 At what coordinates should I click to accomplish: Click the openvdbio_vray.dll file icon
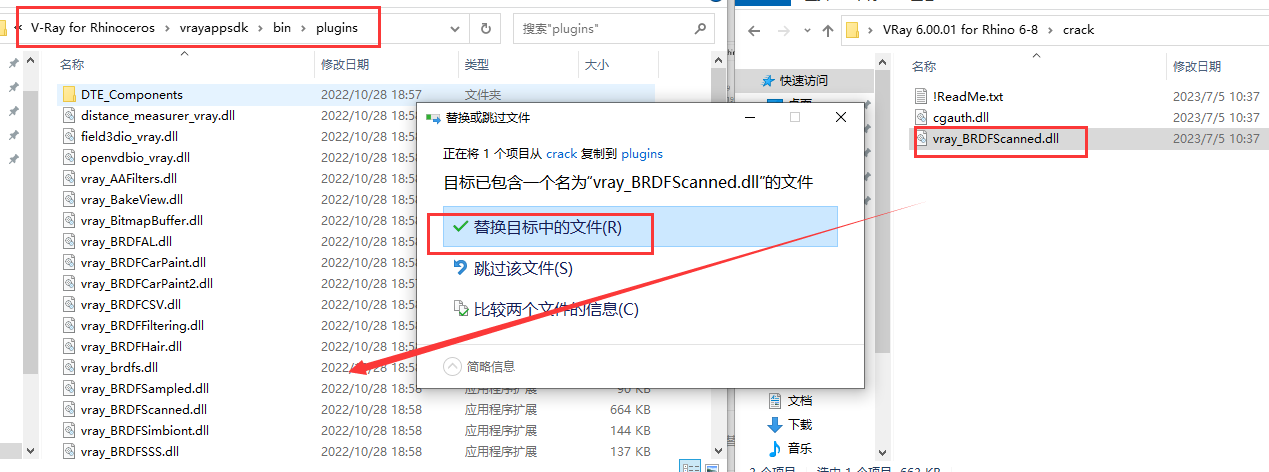(x=69, y=157)
